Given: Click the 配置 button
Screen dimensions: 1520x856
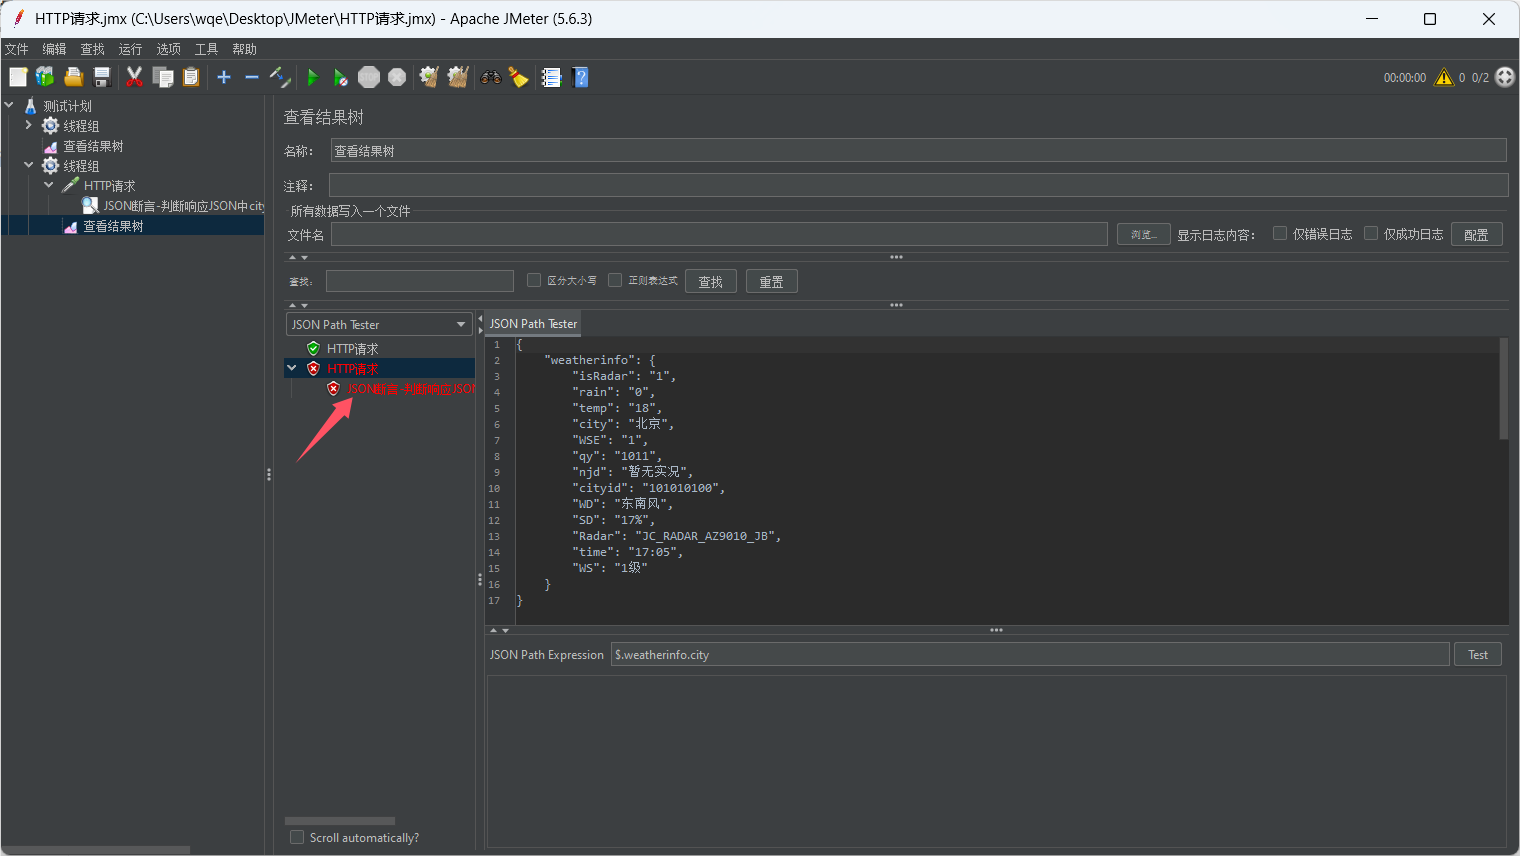Looking at the screenshot, I should coord(1476,234).
